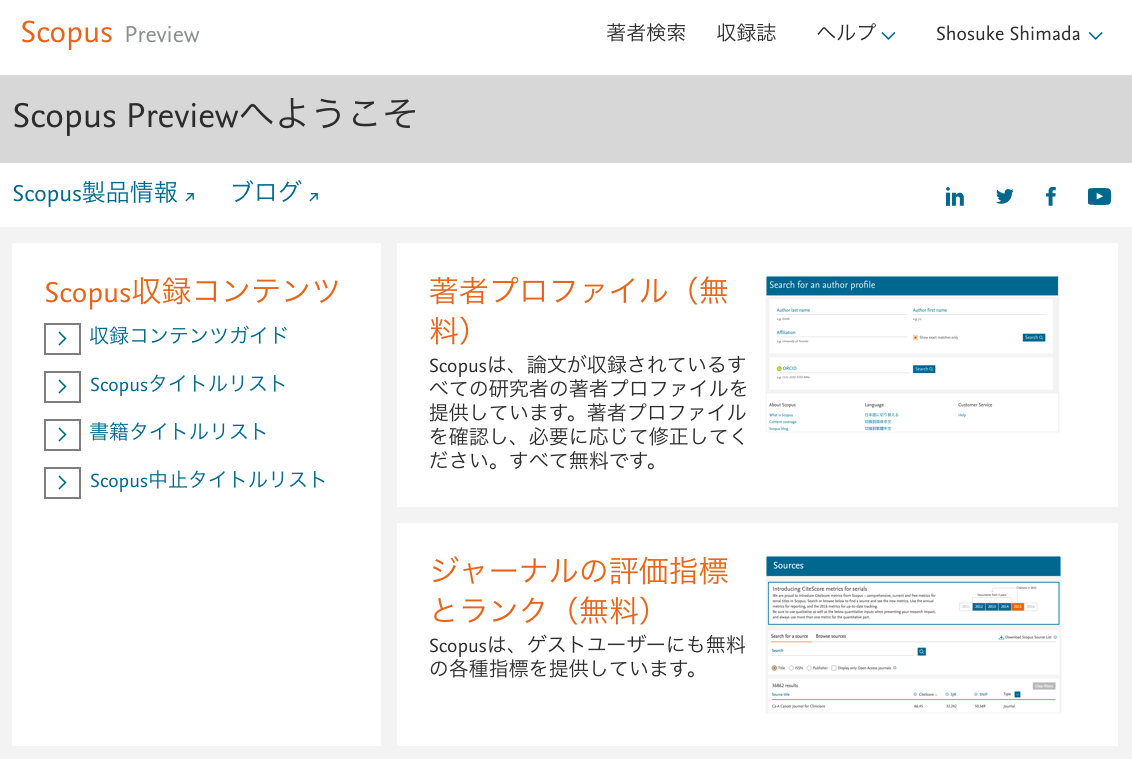Open the 収録コンテンツガイド link
The height and width of the screenshot is (759, 1132).
(x=189, y=335)
